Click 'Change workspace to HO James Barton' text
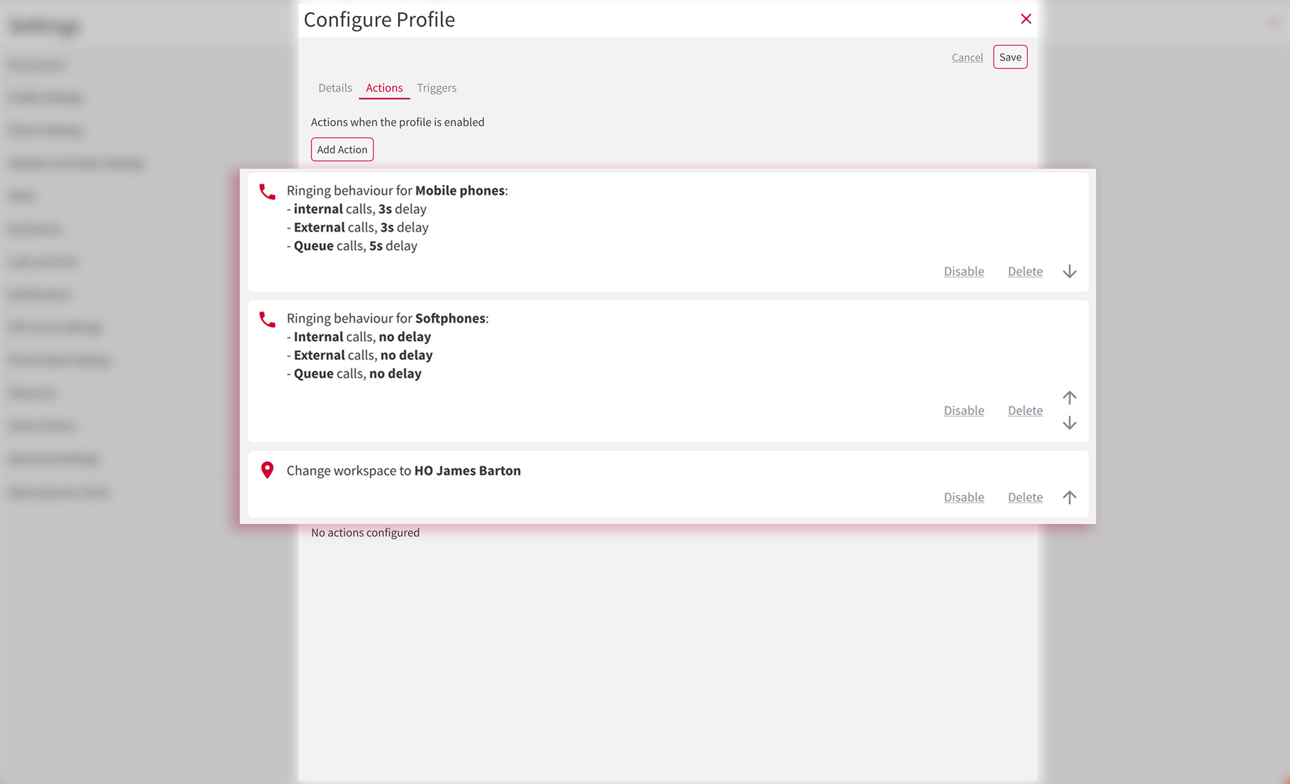The height and width of the screenshot is (784, 1290). pos(403,470)
